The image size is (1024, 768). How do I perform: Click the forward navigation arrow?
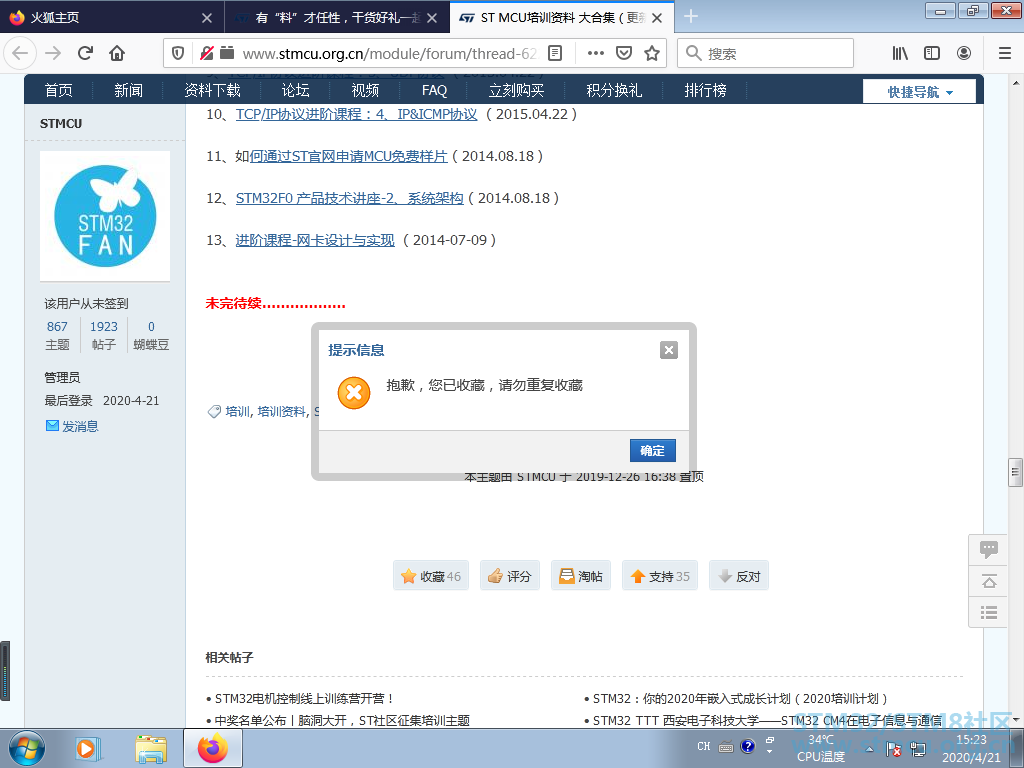53,54
